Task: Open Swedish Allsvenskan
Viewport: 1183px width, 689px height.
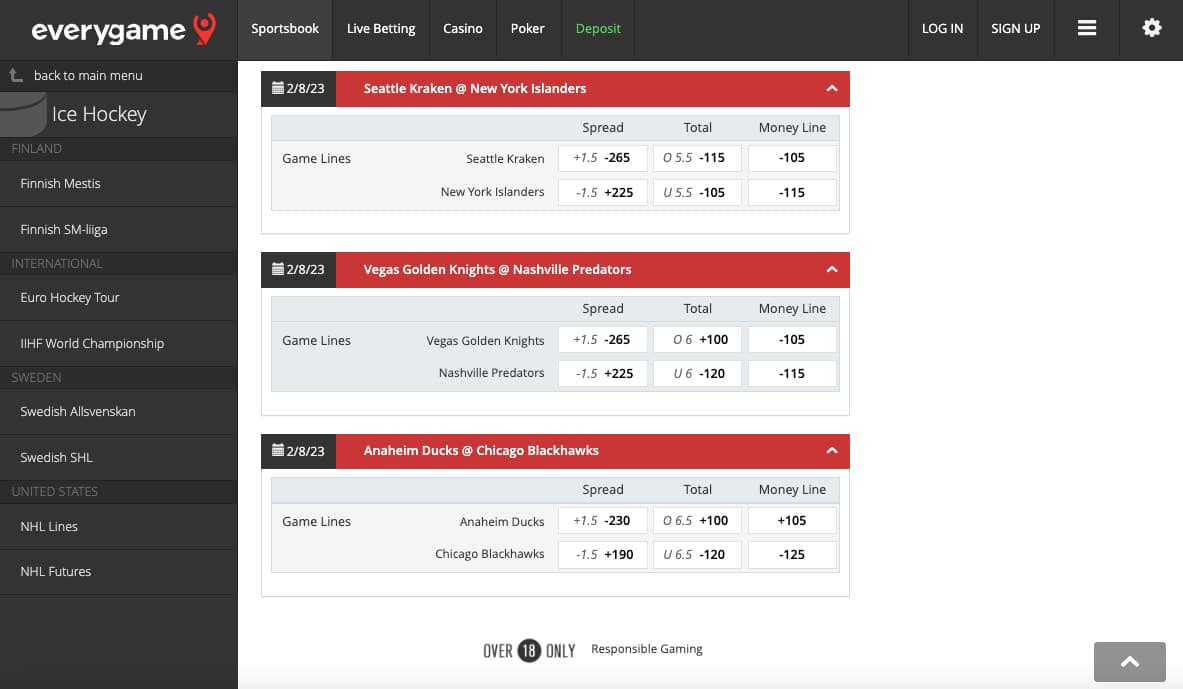Action: [118, 411]
